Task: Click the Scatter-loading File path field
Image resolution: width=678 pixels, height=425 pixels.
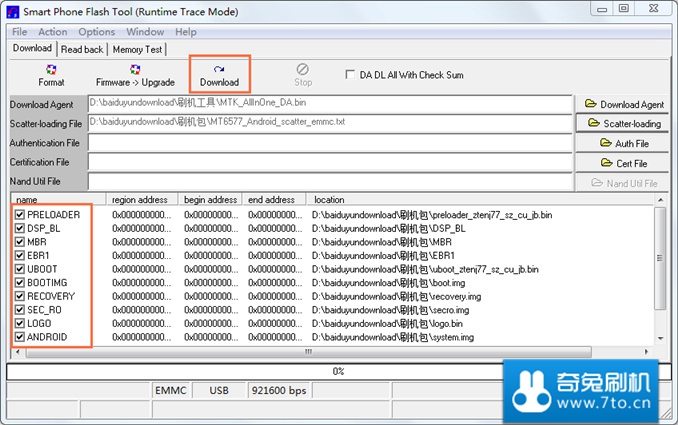Action: pyautogui.click(x=330, y=123)
